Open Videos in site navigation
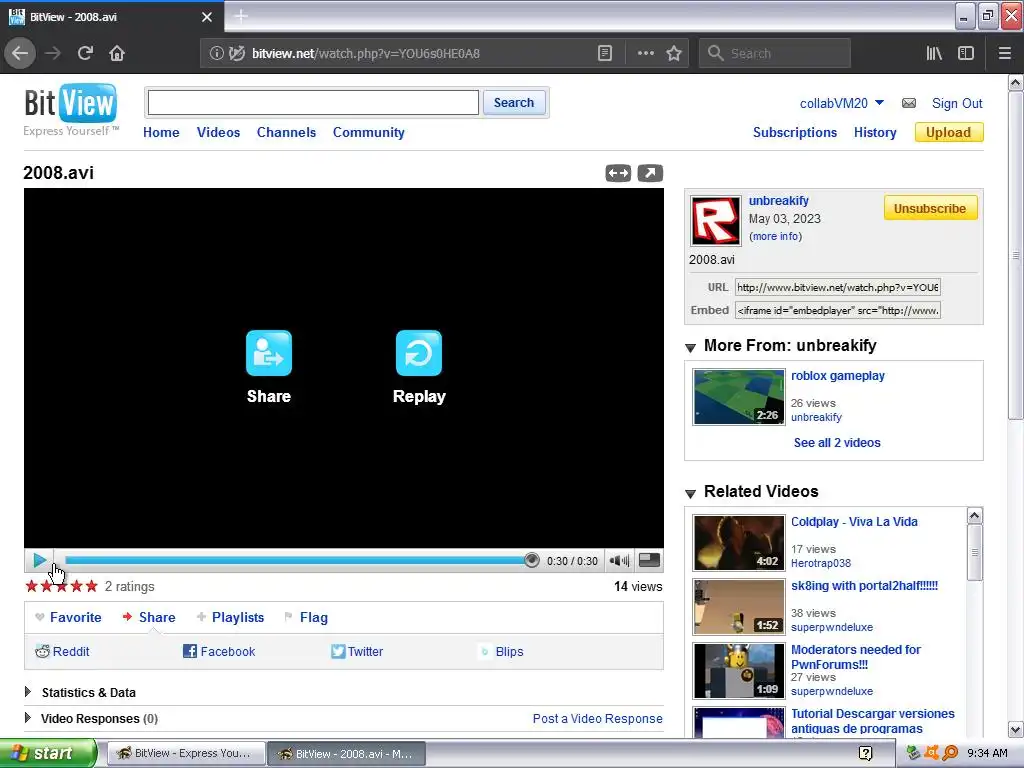This screenshot has width=1024, height=768. pos(218,132)
